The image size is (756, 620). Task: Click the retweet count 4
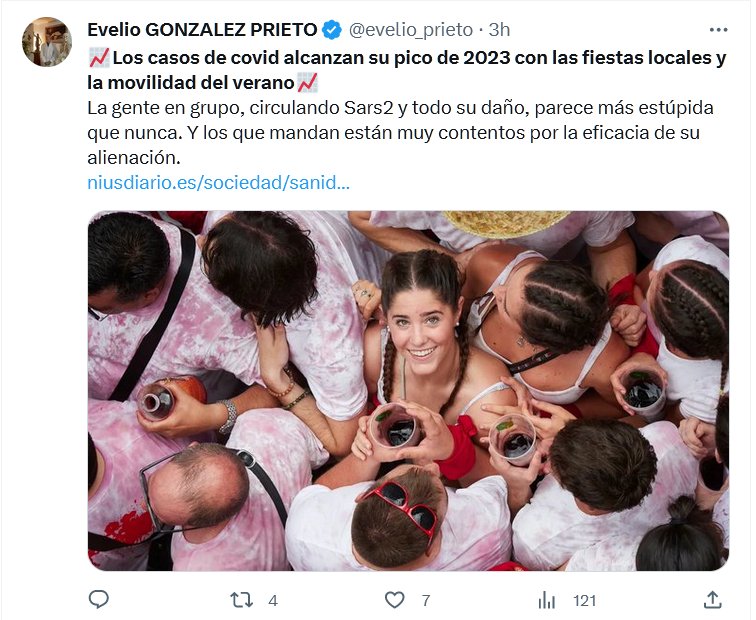tap(273, 601)
